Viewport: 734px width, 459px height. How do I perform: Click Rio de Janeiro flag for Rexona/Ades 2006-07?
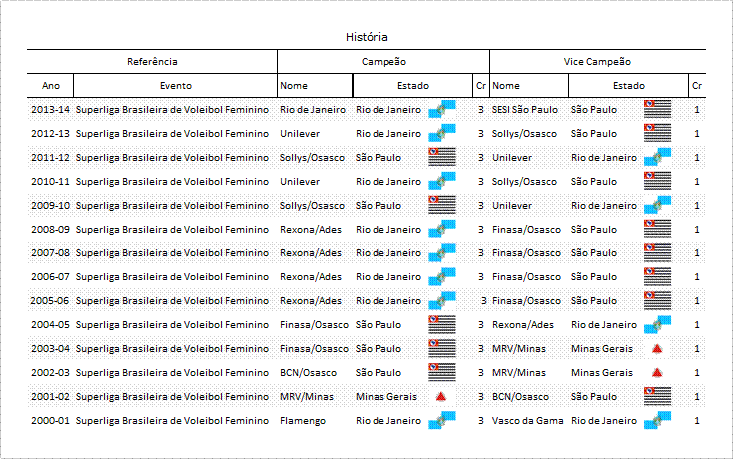click(442, 277)
